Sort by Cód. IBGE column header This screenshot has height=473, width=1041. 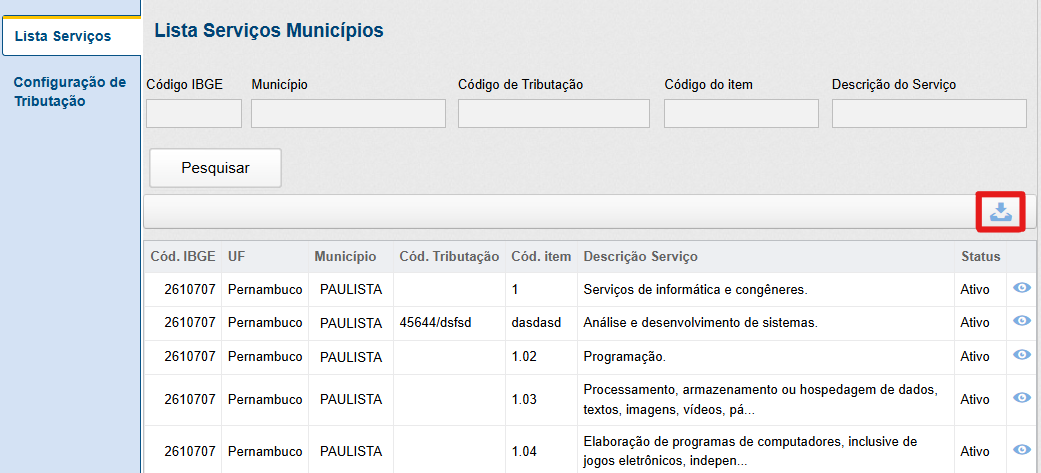pyautogui.click(x=182, y=257)
